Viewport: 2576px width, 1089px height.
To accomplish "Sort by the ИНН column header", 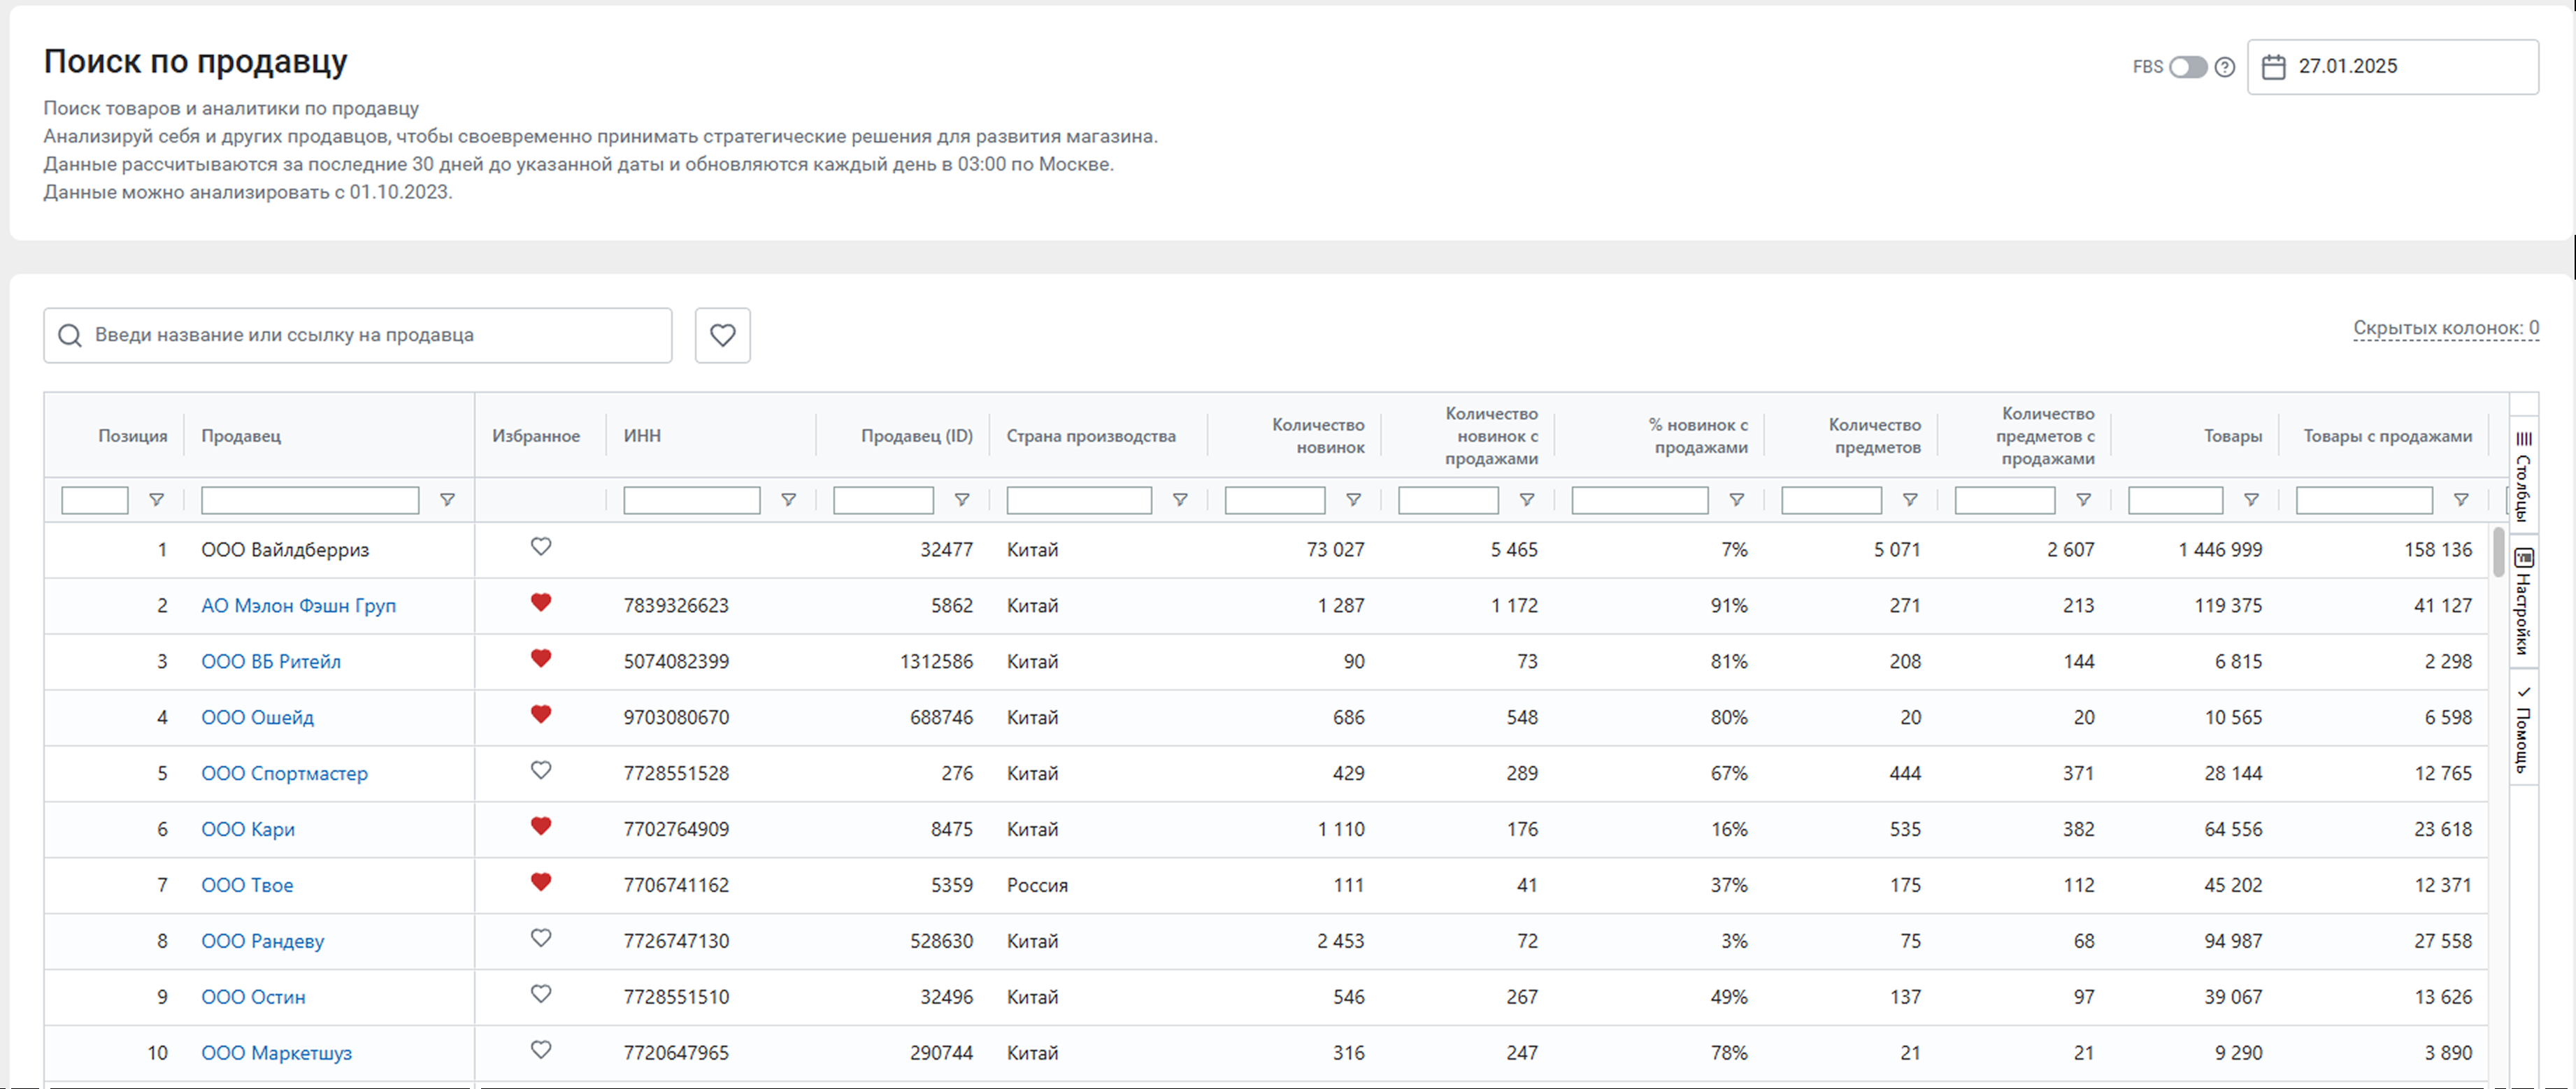I will (642, 436).
